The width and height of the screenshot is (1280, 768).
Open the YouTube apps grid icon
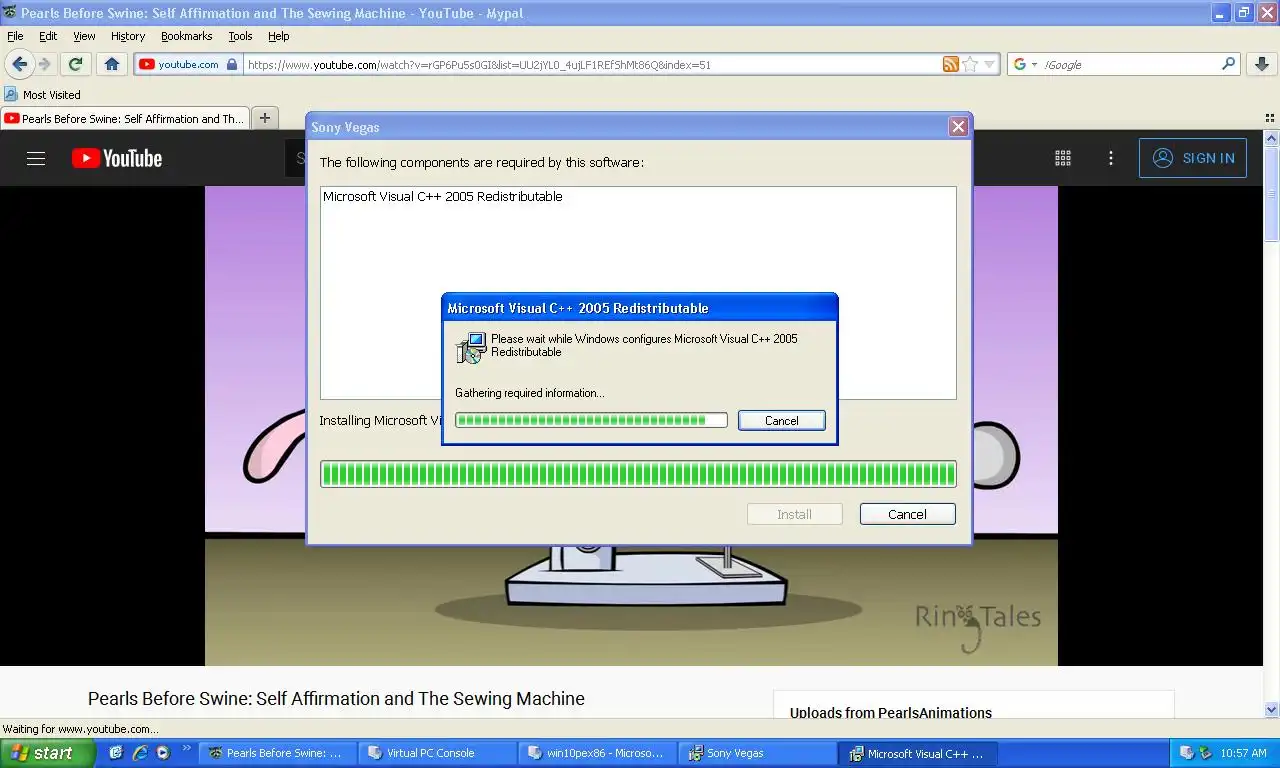(1063, 158)
